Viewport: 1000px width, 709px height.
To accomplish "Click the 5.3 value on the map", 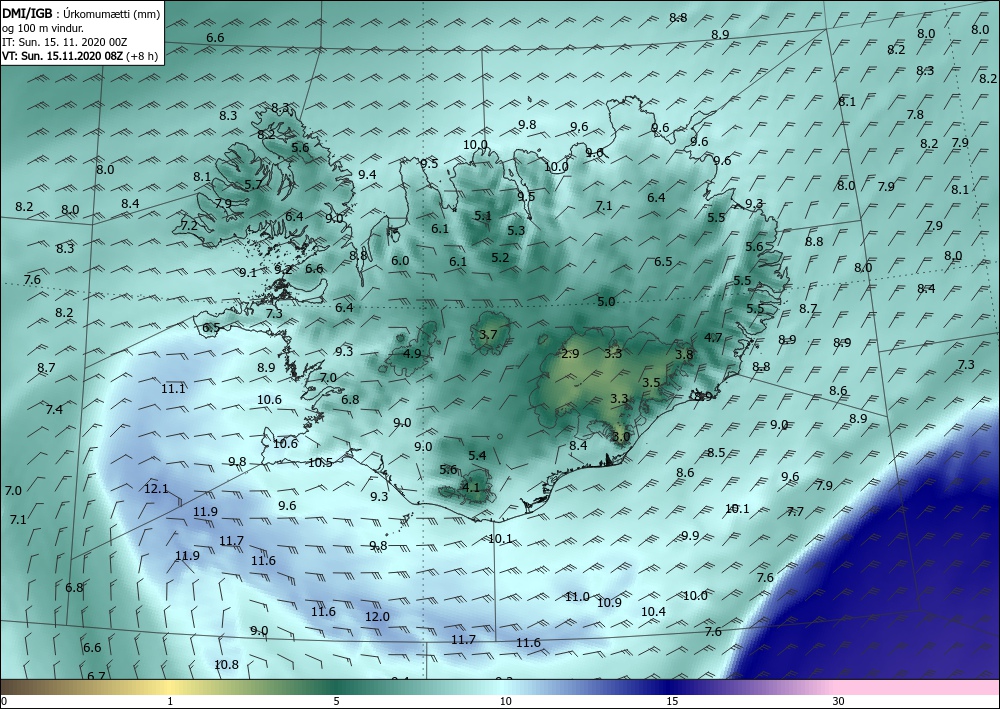I will (516, 230).
